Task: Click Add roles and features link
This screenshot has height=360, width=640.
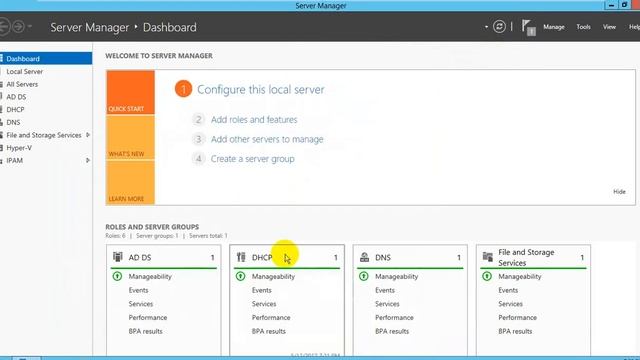Action: coord(254,120)
